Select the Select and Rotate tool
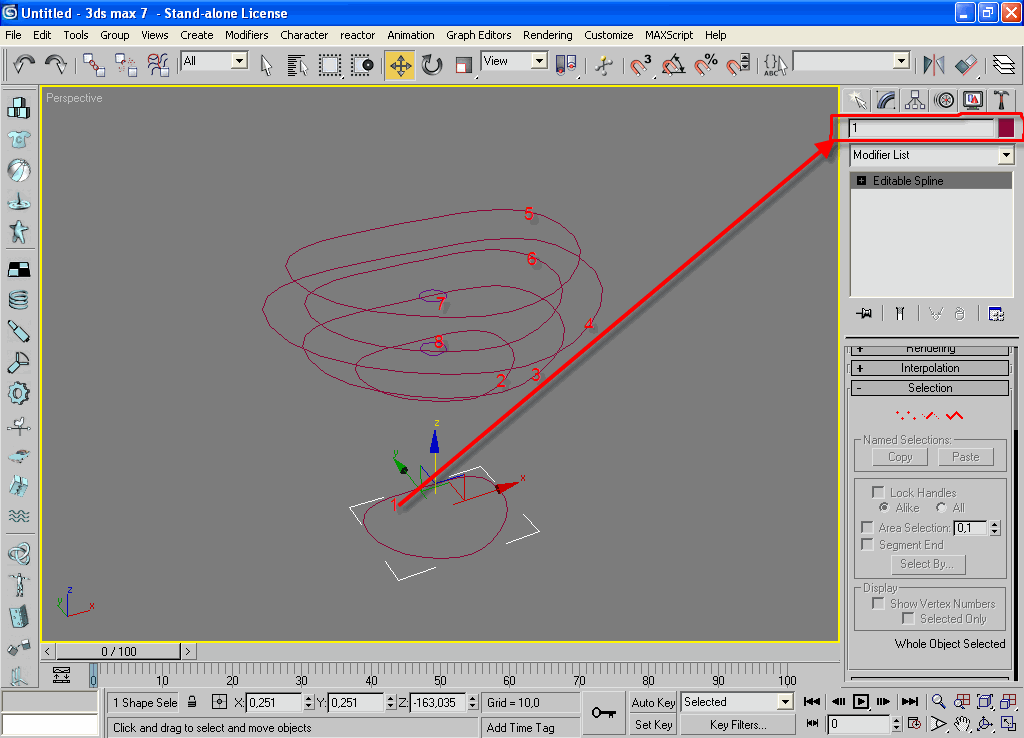 [432, 65]
